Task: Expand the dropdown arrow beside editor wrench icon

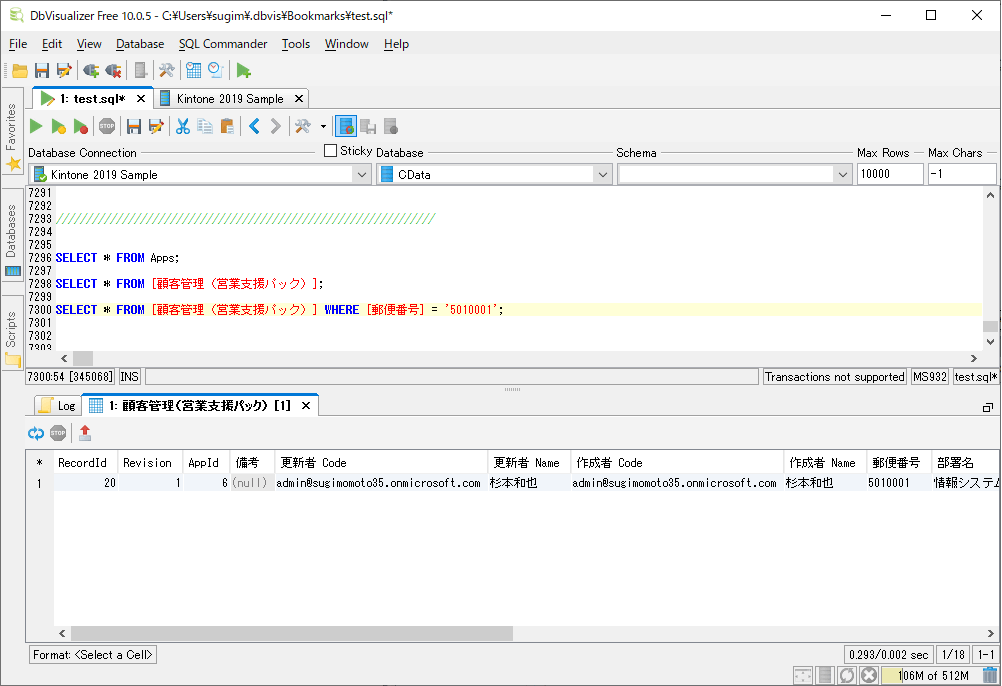Action: pos(323,126)
